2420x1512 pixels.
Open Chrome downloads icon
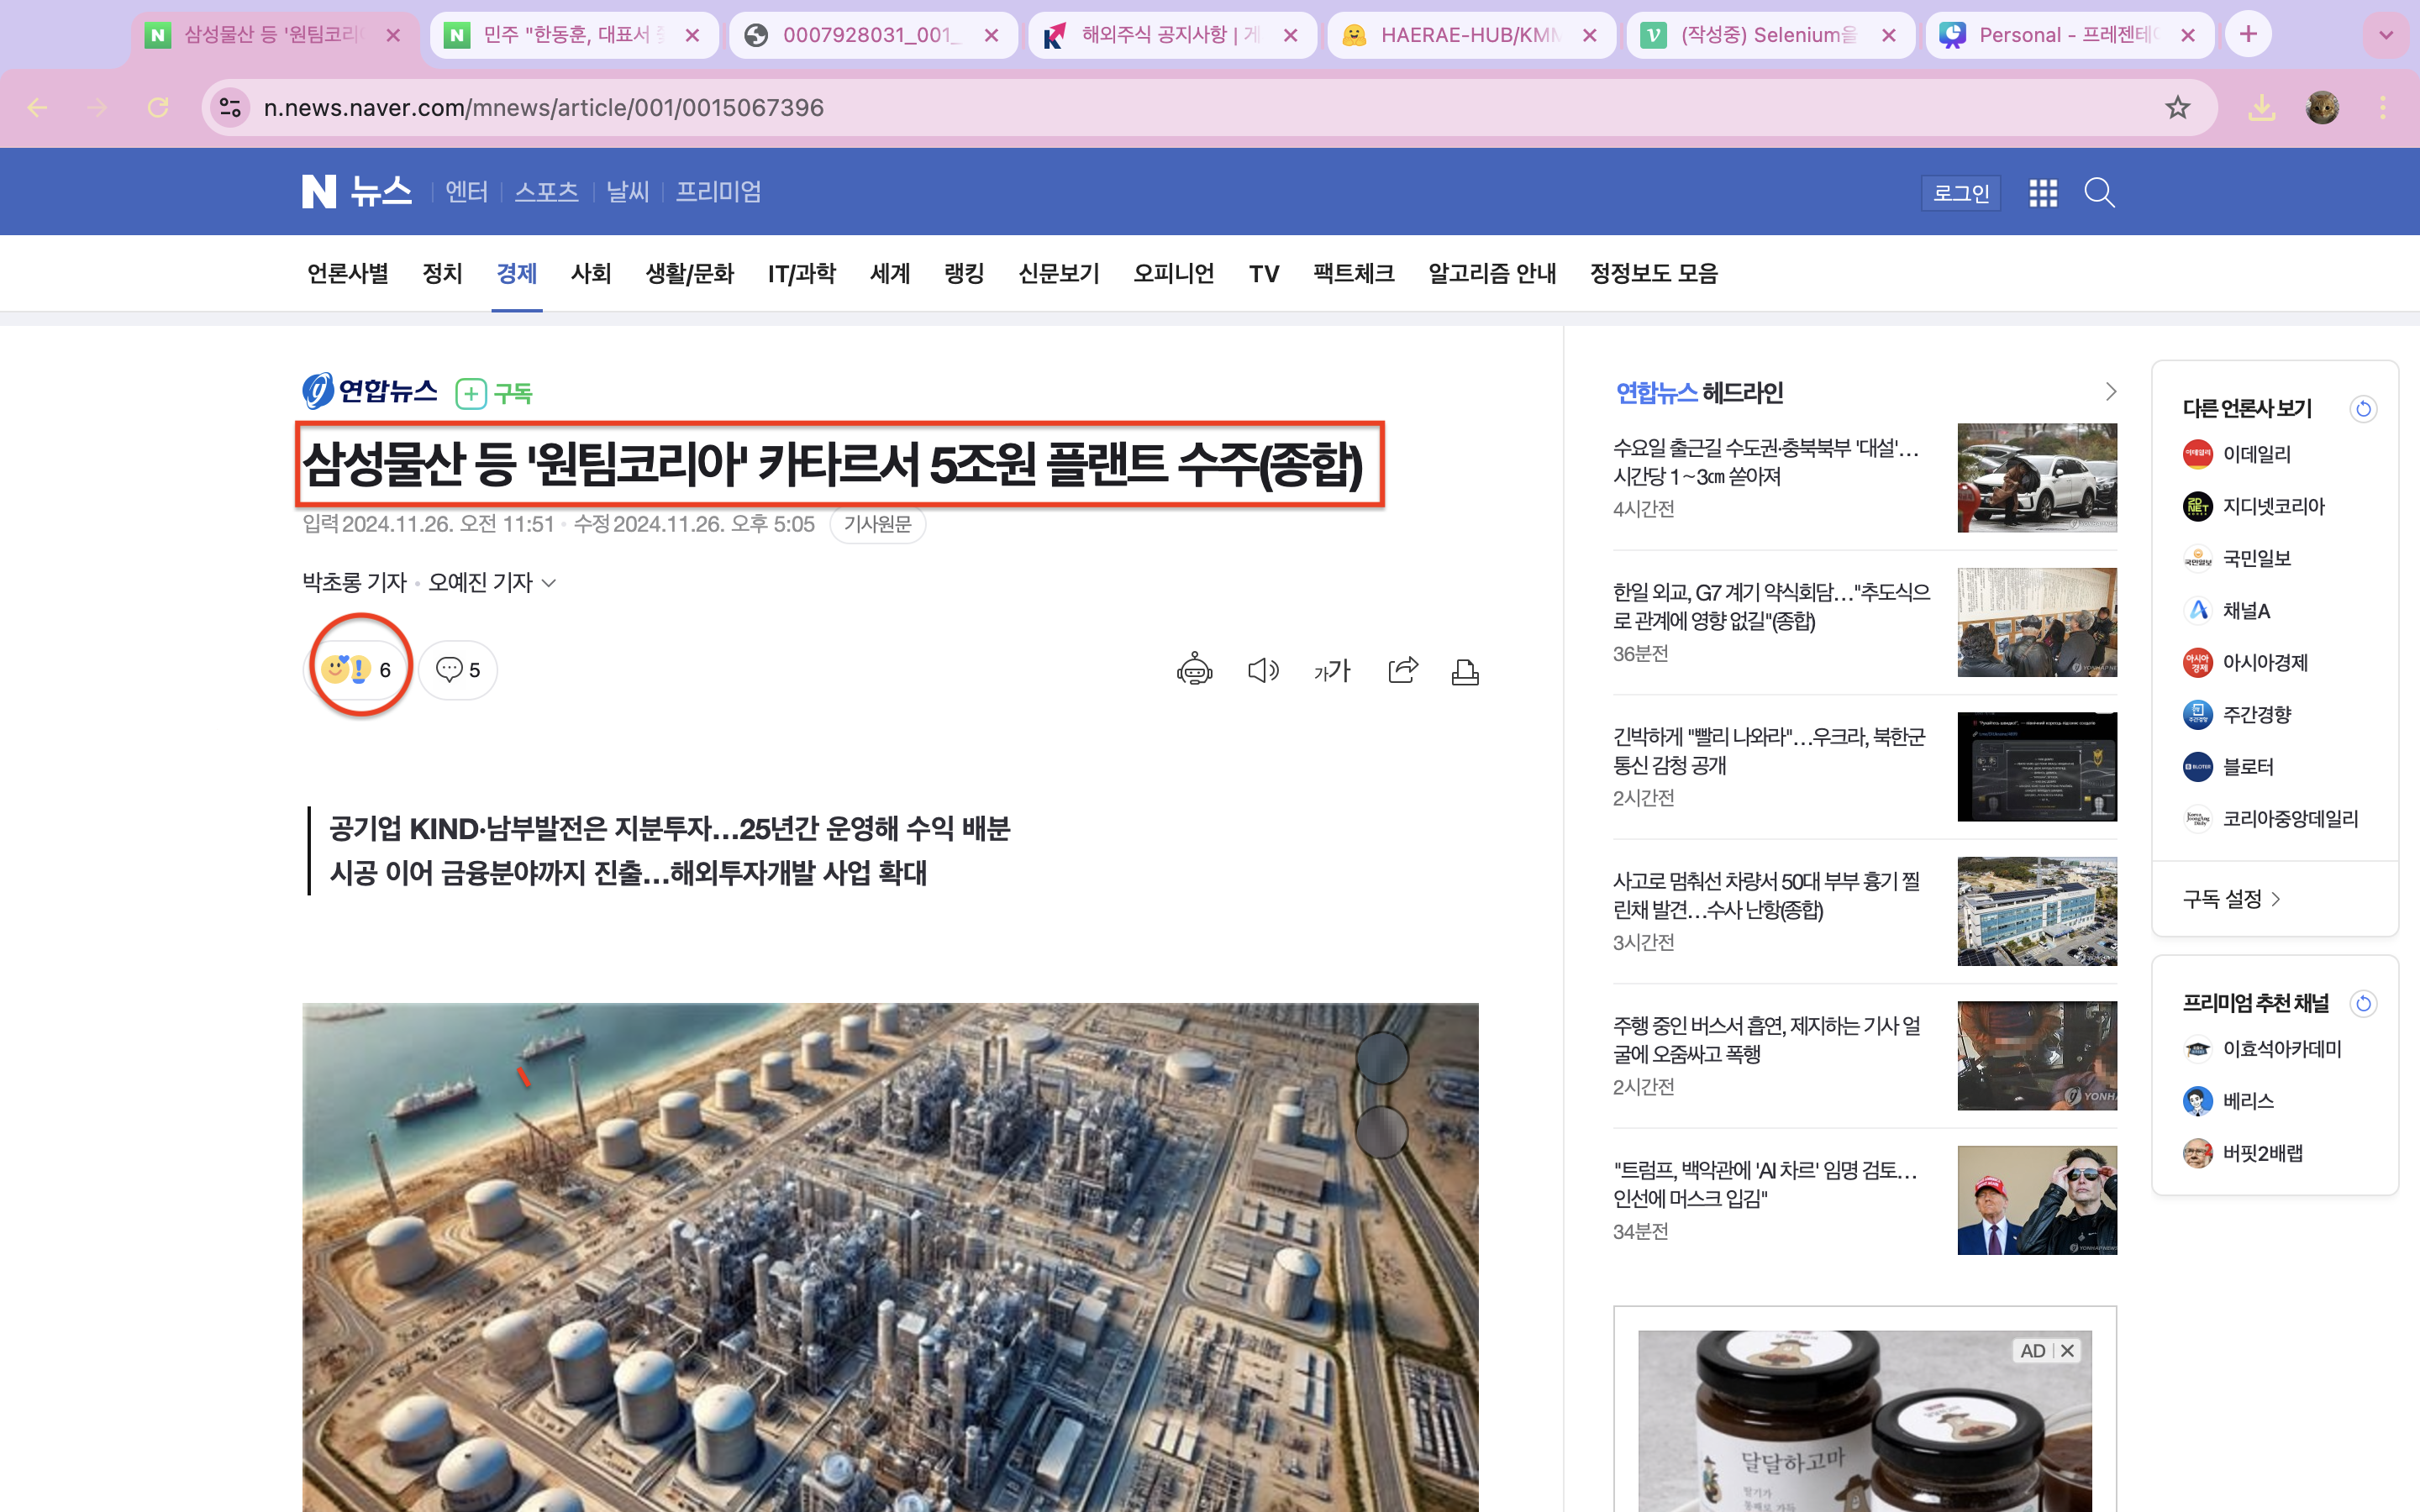click(2261, 107)
